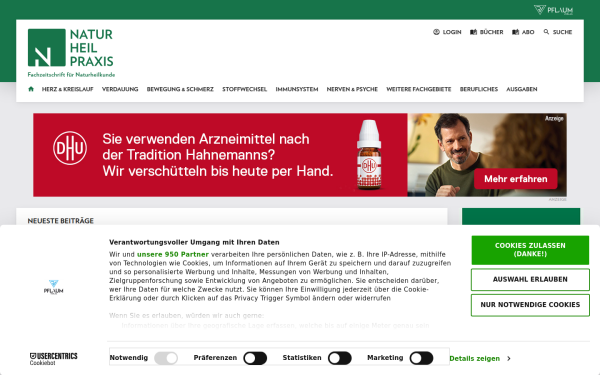
Task: Click the DHU logo in the banner
Action: 70,148
